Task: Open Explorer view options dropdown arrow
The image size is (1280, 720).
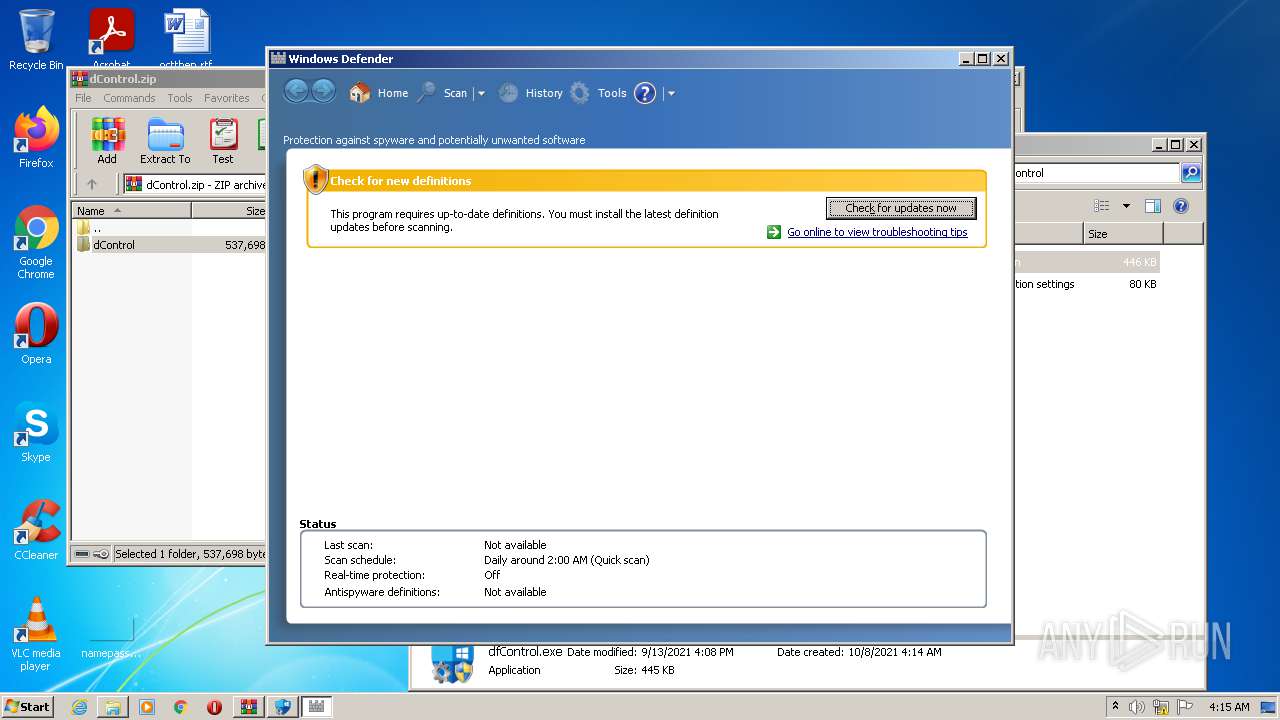Action: 1126,206
